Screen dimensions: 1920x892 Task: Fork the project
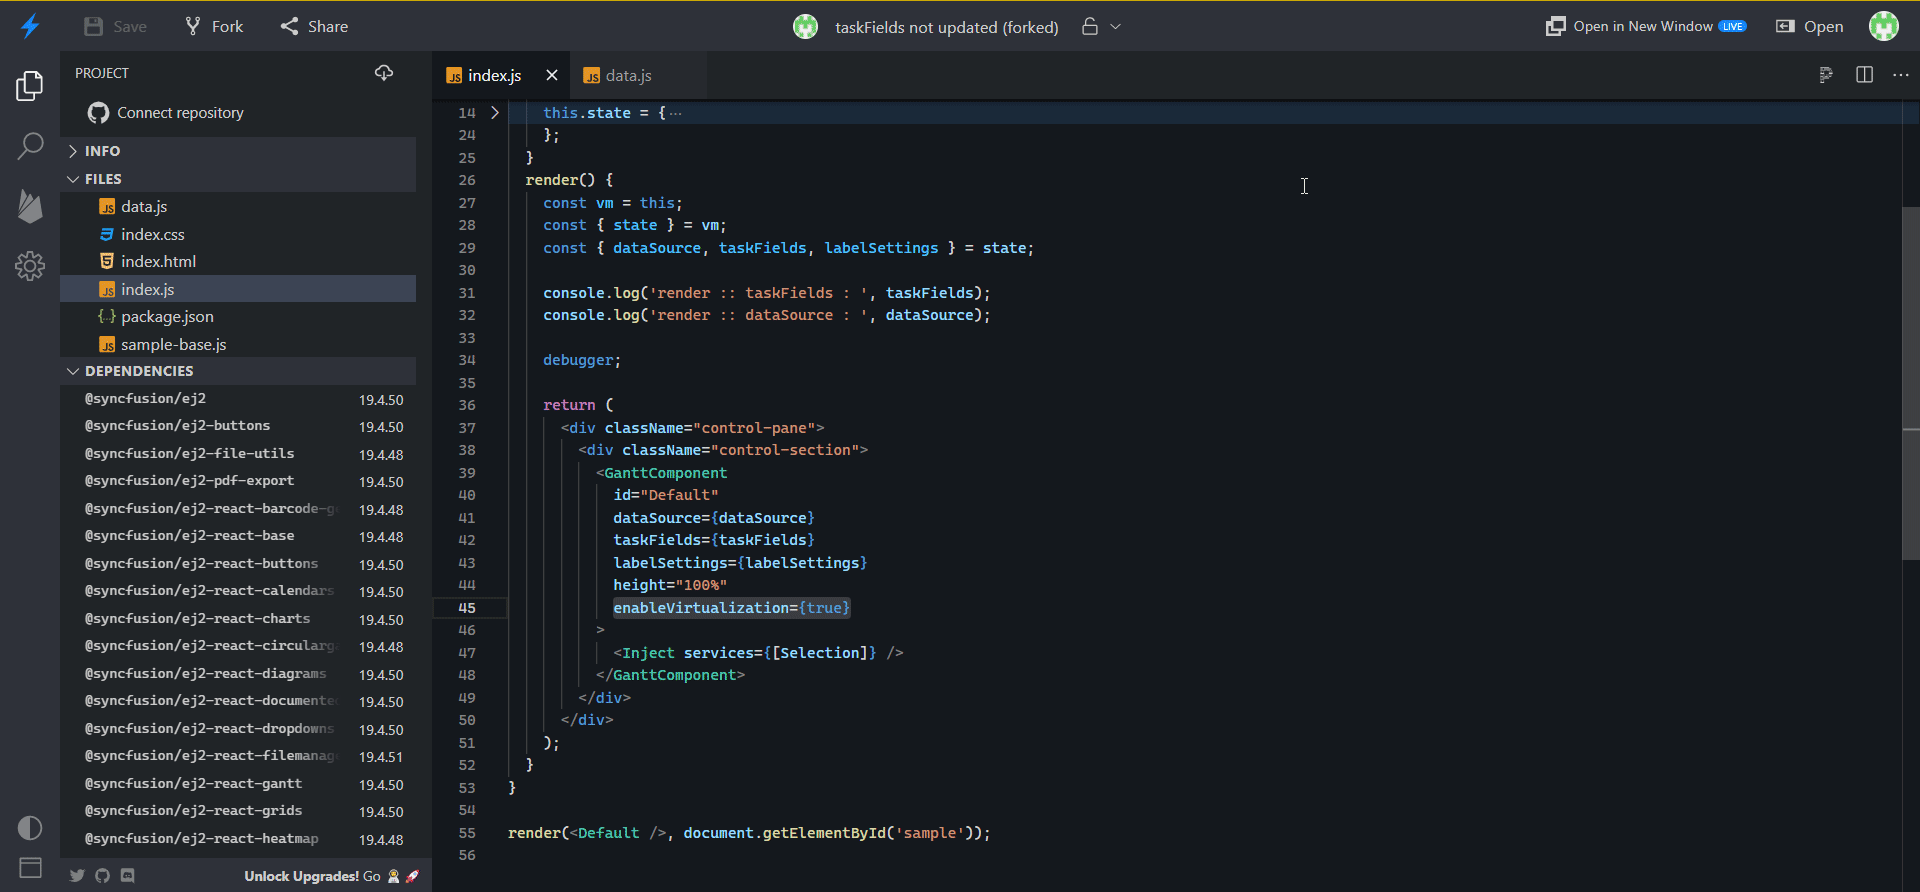click(x=214, y=27)
